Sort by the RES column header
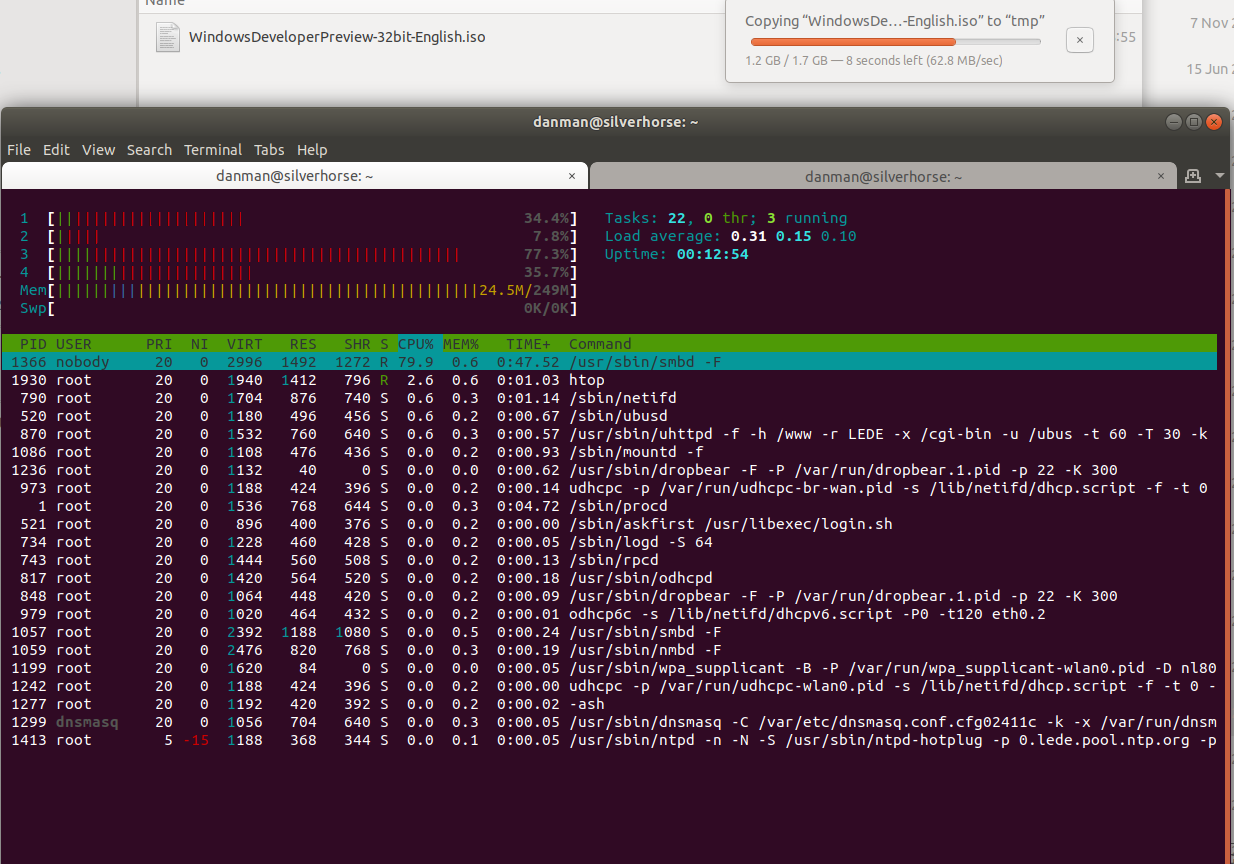 pos(303,344)
